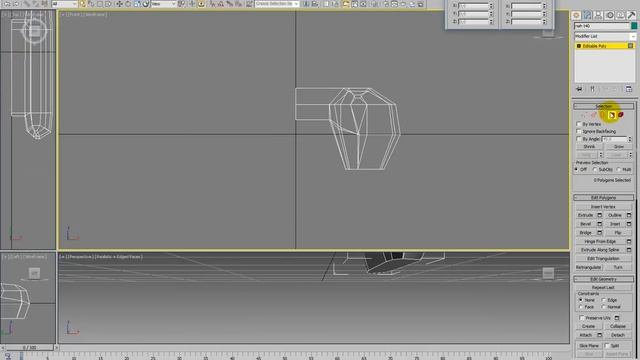Select Vertex sub-object level icon

coord(584,115)
